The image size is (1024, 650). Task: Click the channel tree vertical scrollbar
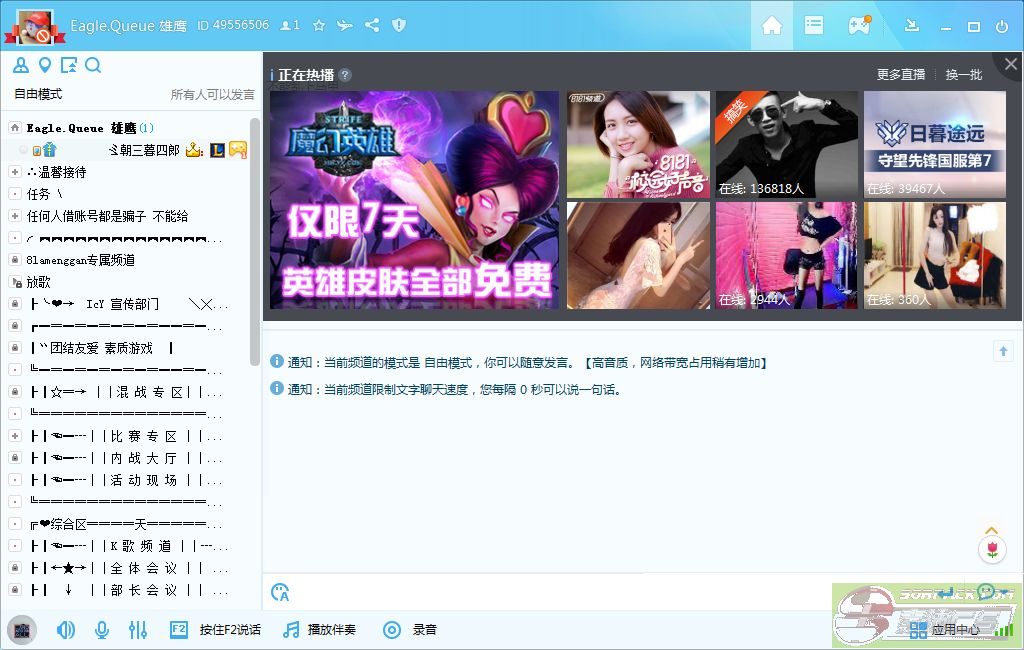coord(255,242)
